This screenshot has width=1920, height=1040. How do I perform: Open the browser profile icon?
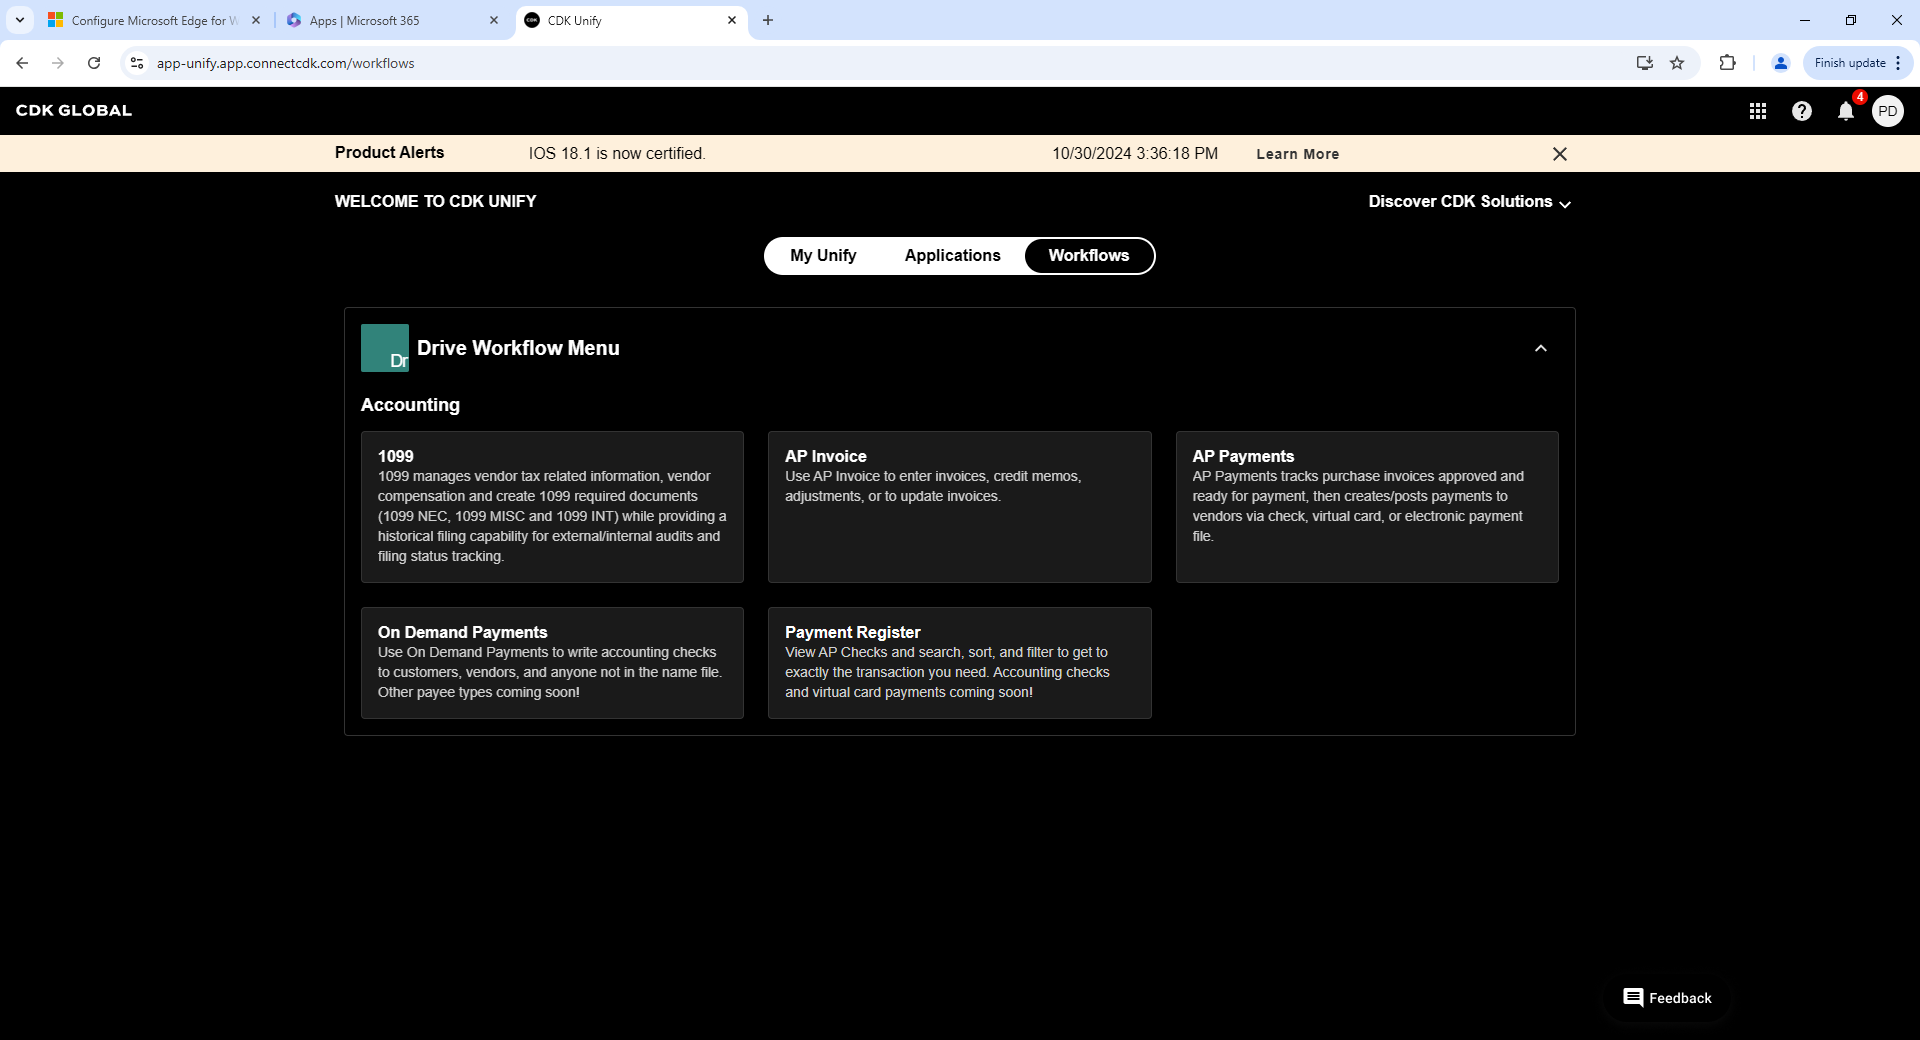(x=1780, y=63)
